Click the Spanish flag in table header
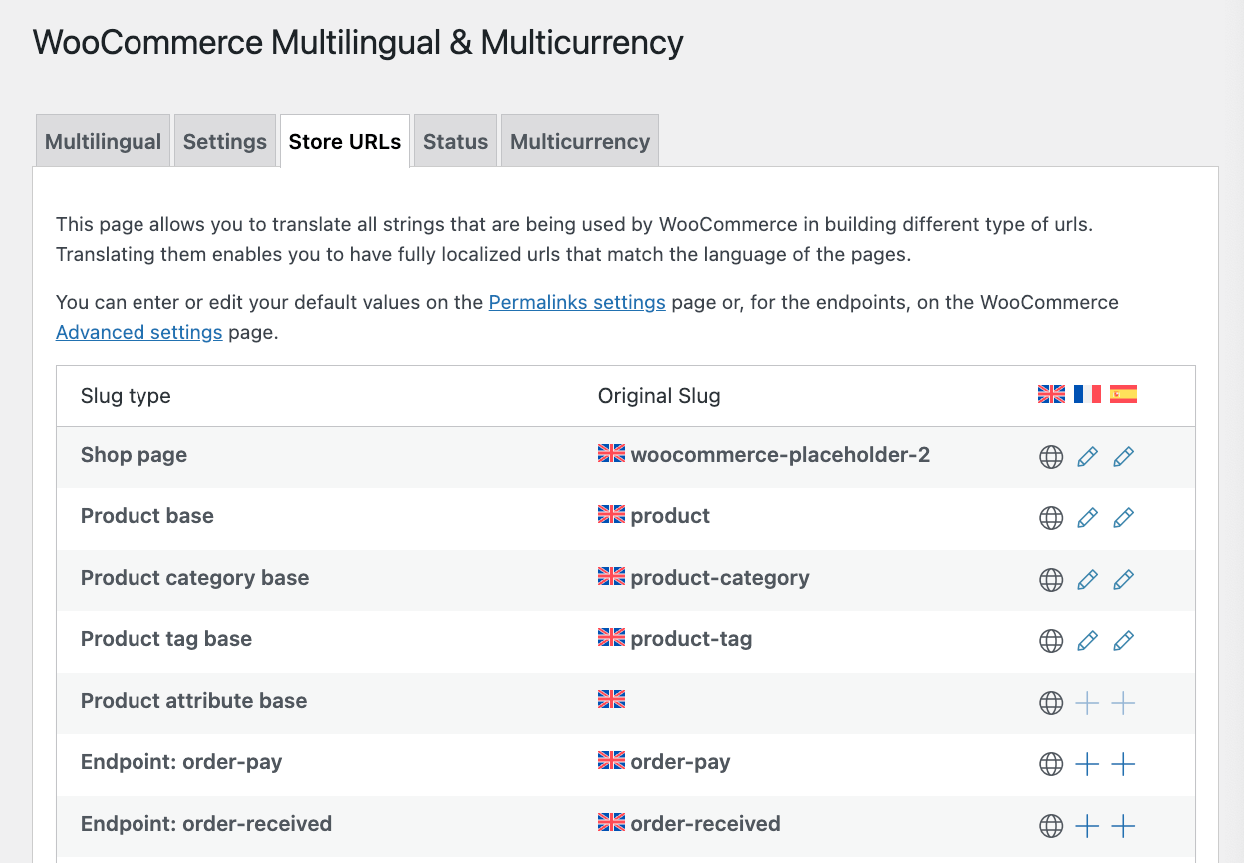Screen dimensions: 1244x863 pyautogui.click(x=1123, y=394)
